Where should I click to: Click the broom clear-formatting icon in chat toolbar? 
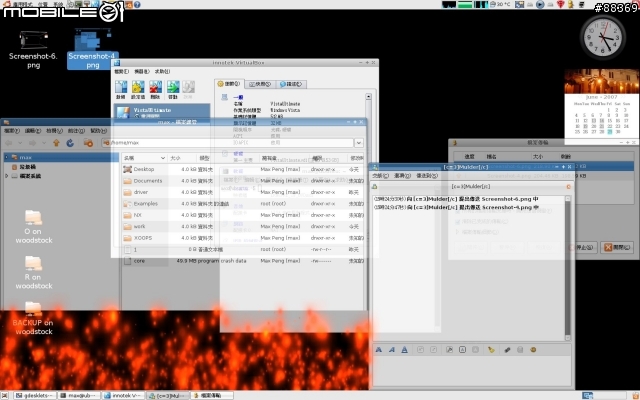coord(491,350)
